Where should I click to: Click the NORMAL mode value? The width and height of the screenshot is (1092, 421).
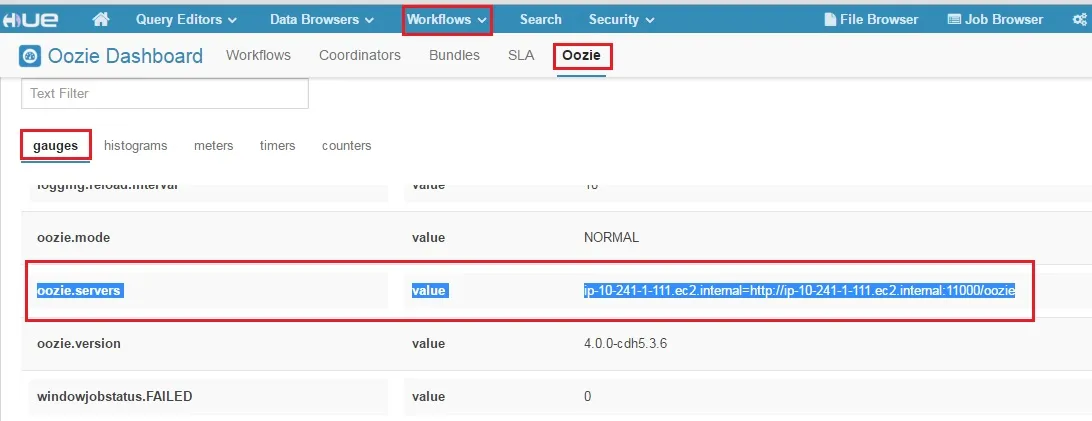coord(611,237)
